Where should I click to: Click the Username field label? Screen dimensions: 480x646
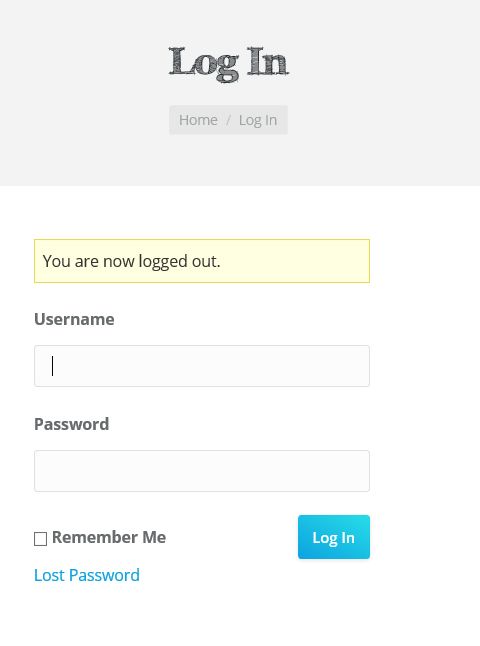[74, 319]
